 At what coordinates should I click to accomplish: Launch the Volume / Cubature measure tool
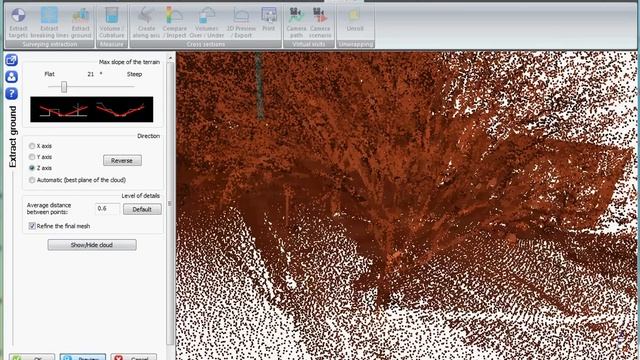click(x=111, y=23)
